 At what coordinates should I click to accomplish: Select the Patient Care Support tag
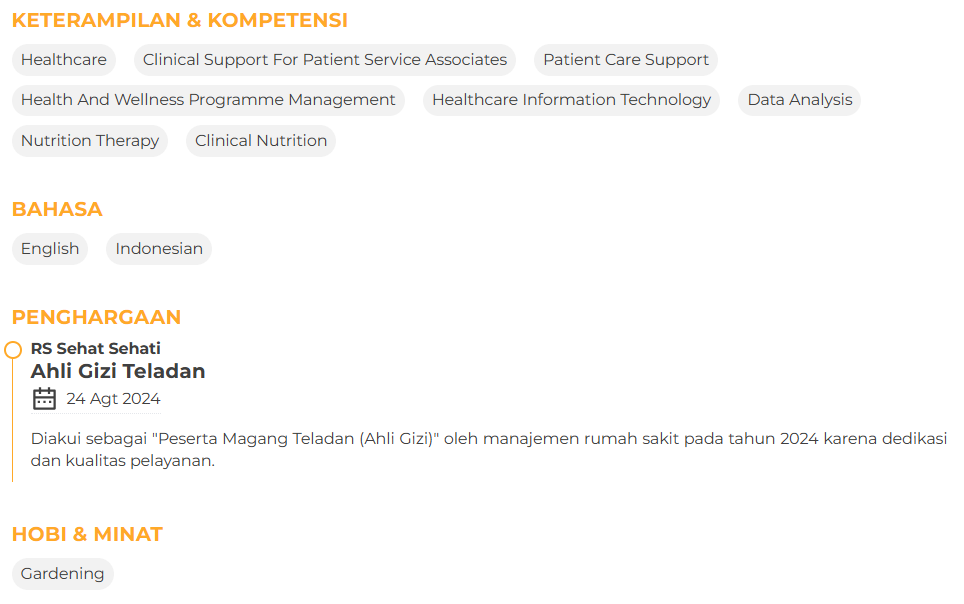tap(626, 60)
